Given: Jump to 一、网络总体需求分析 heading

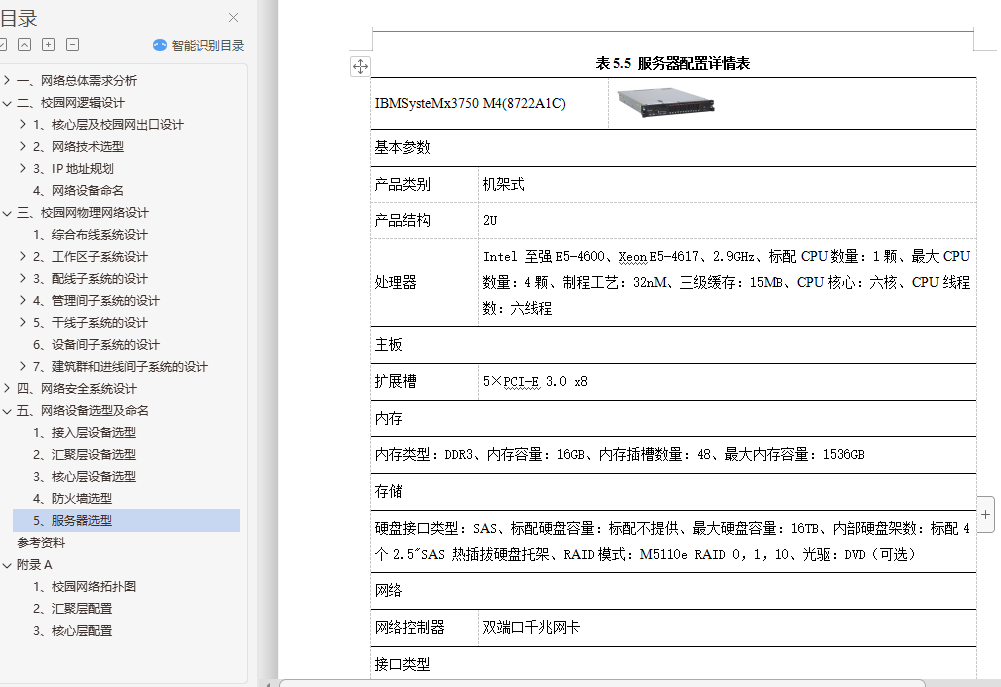Looking at the screenshot, I should tap(77, 80).
